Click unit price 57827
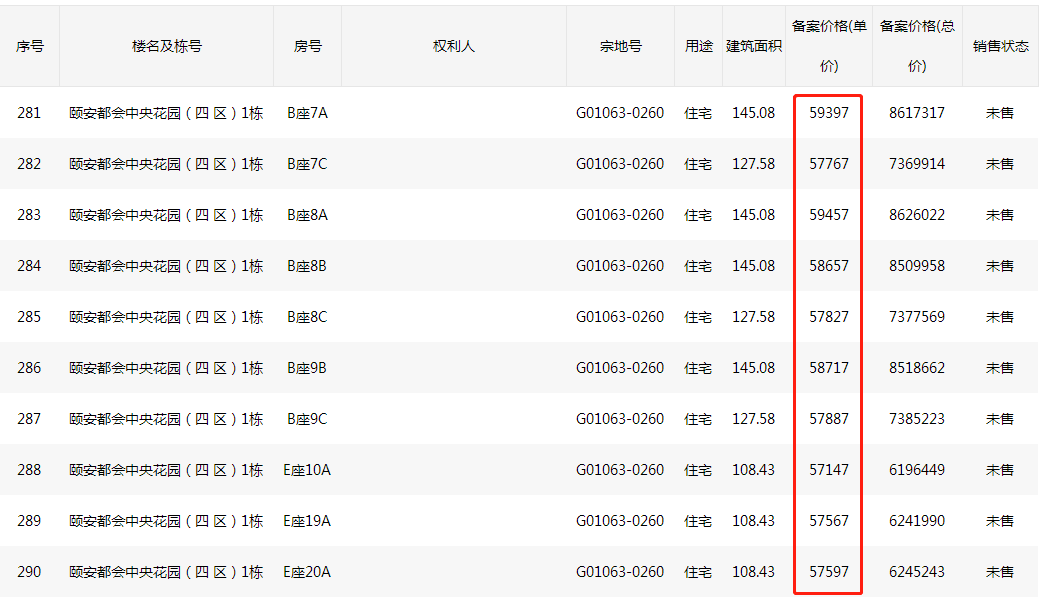 coord(829,317)
